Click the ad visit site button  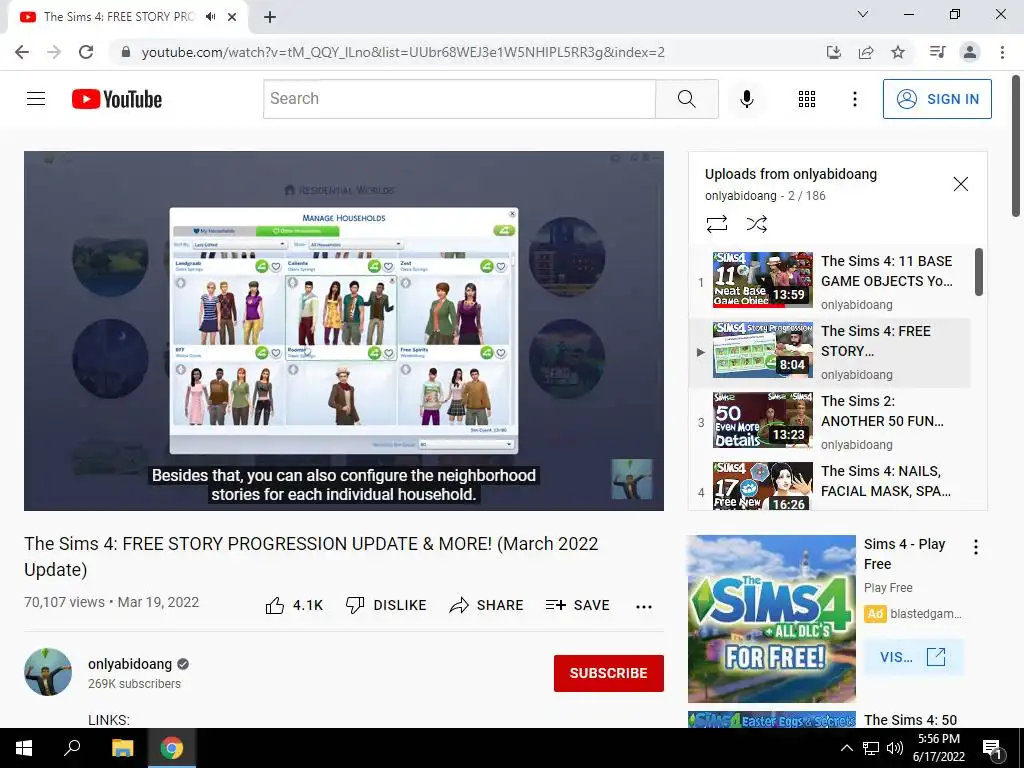[912, 656]
